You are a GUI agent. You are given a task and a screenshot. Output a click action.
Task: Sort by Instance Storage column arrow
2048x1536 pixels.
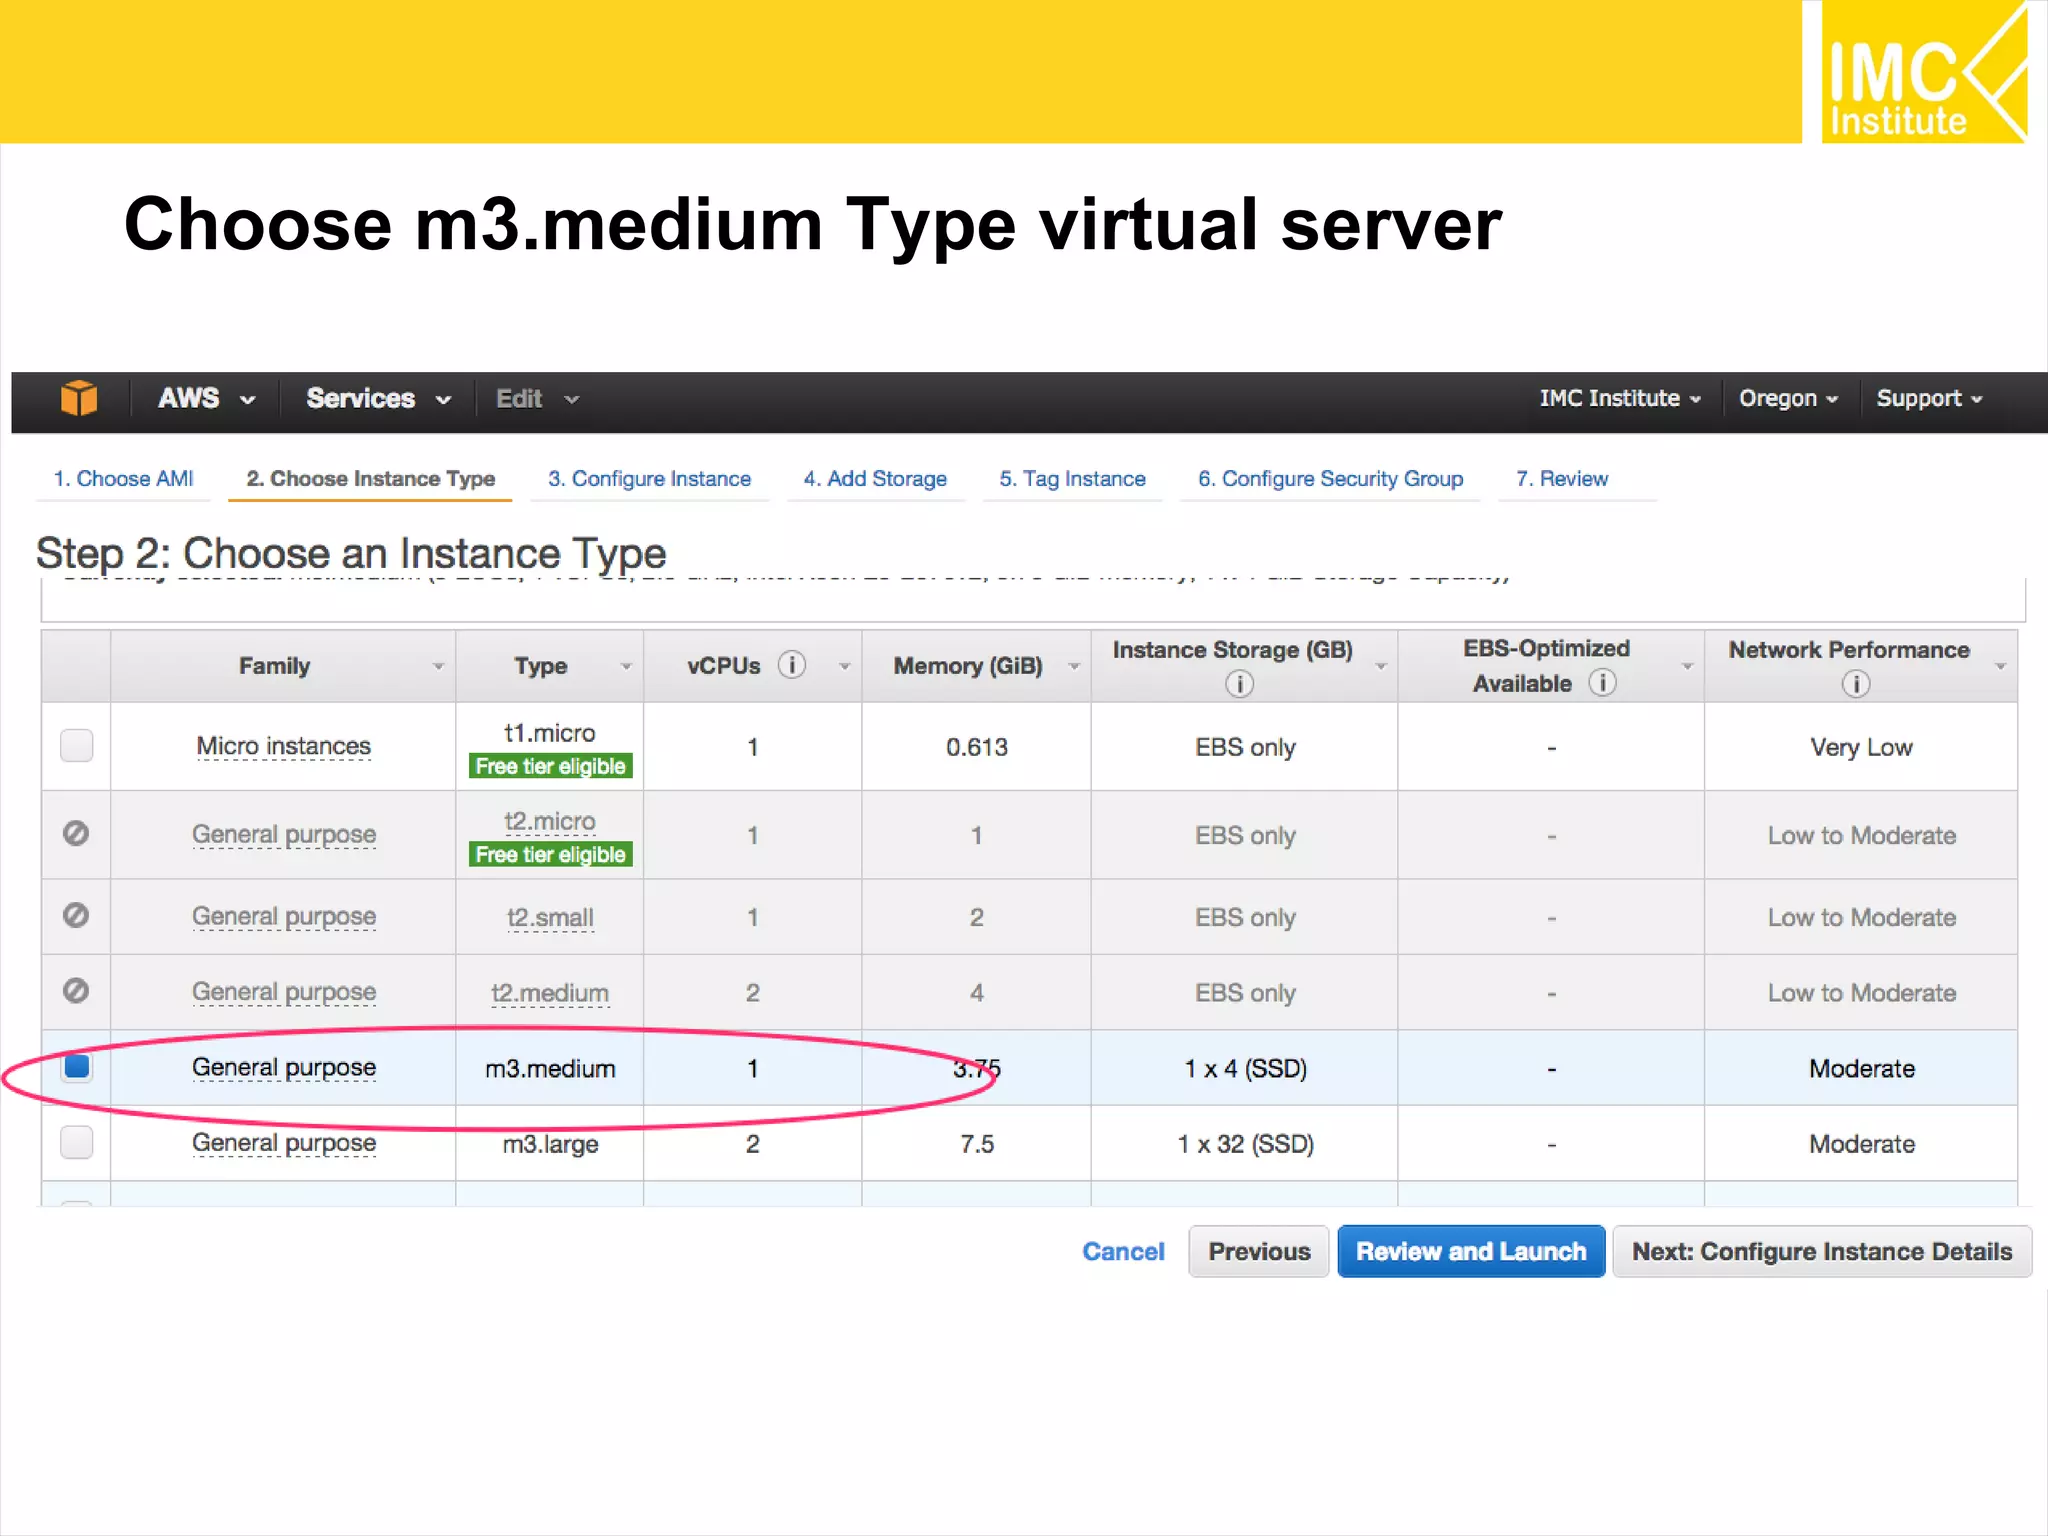pyautogui.click(x=1380, y=666)
